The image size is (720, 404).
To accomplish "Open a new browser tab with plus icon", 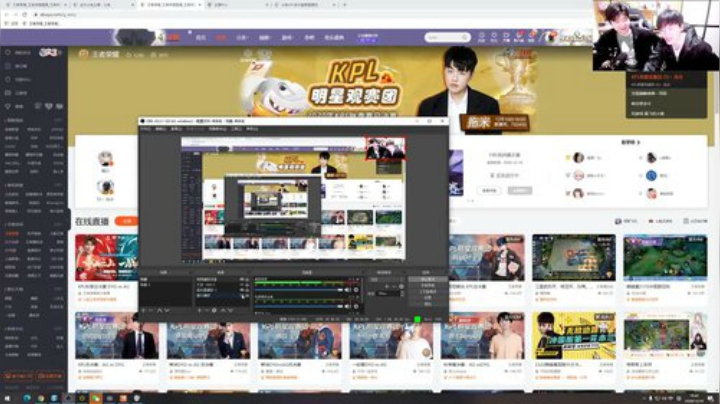I will pyautogui.click(x=344, y=5).
